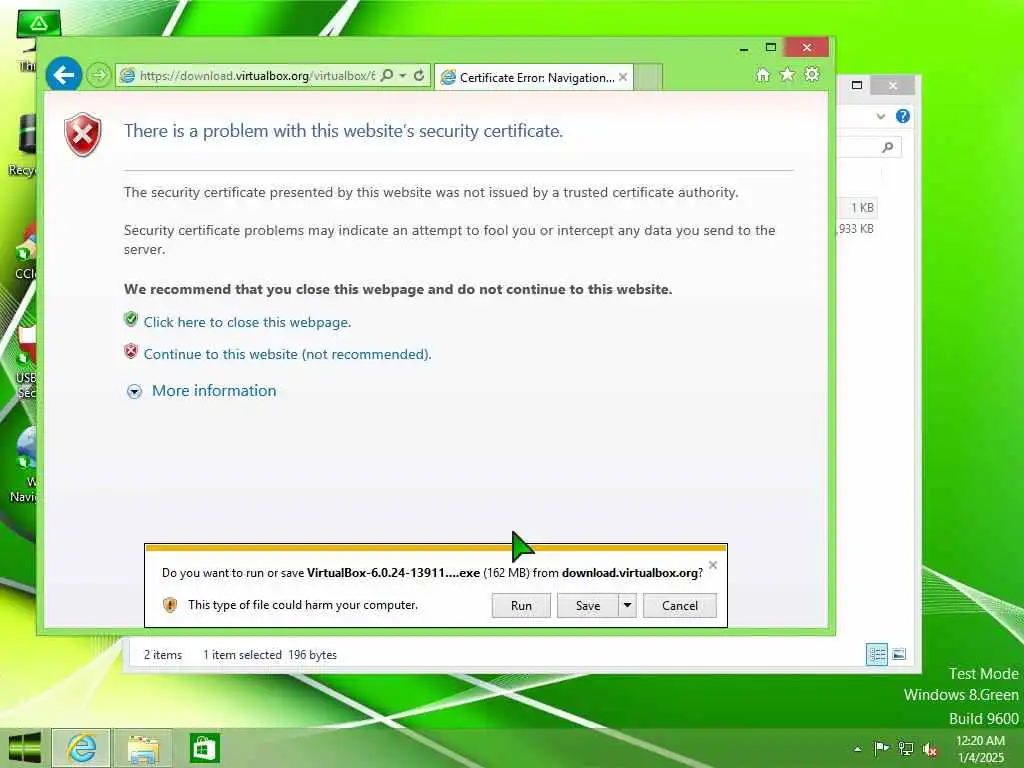Click the red shield certificate error icon

[x=83, y=135]
